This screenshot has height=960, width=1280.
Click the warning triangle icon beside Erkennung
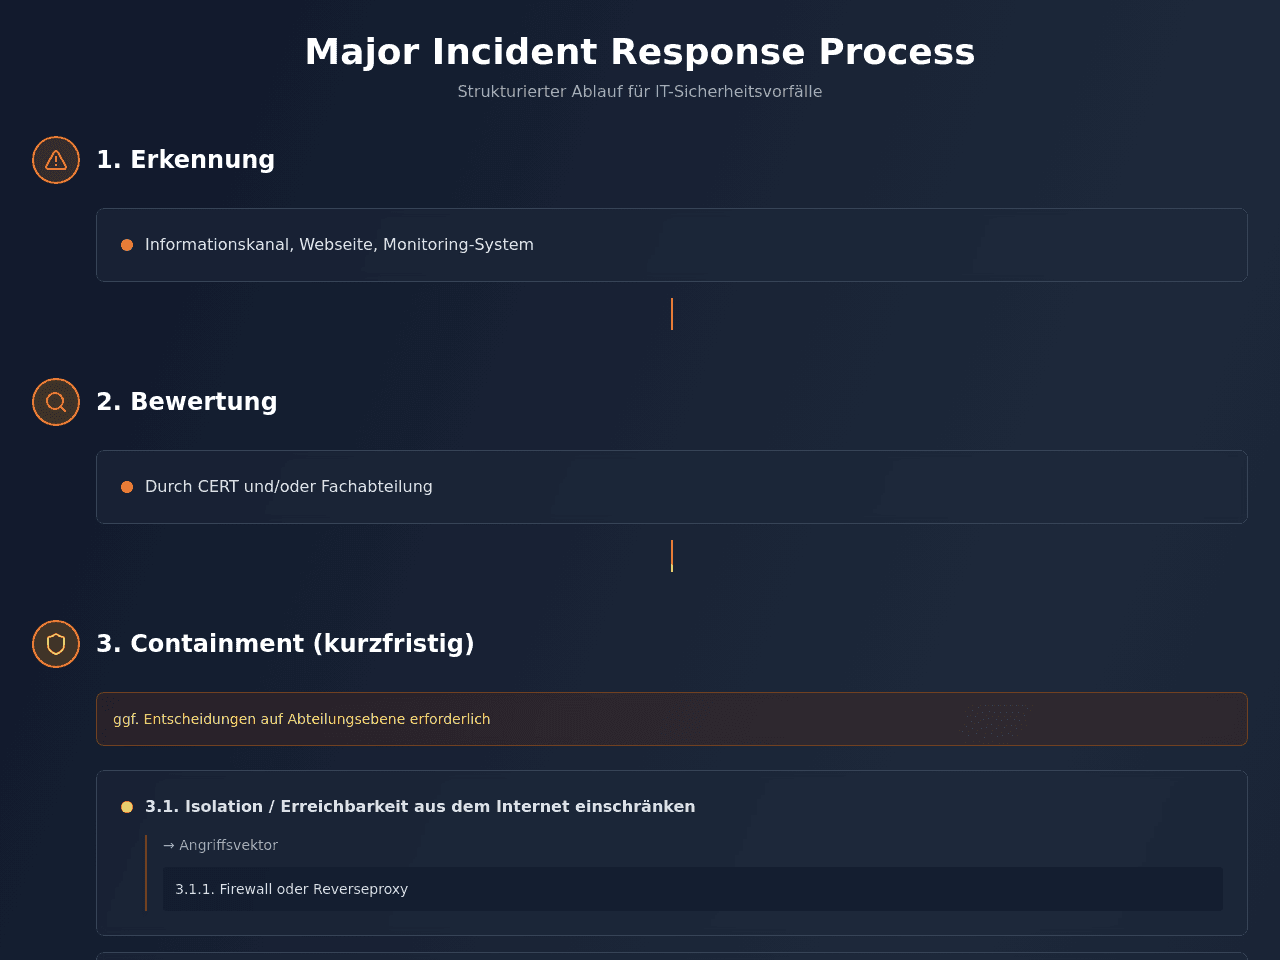point(56,160)
